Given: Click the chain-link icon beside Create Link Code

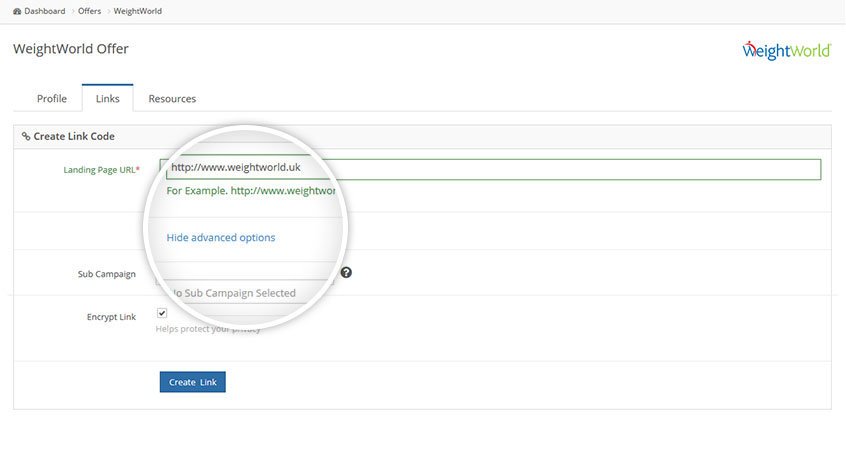Looking at the screenshot, I should (x=26, y=136).
